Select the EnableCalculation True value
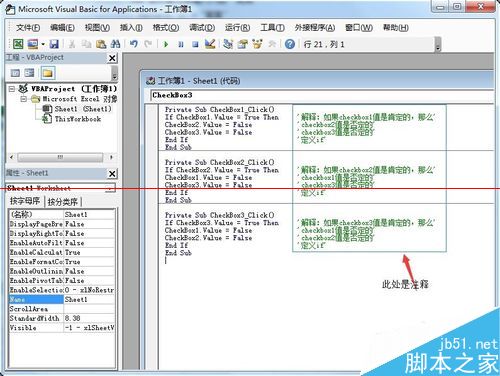The image size is (500, 376). point(89,252)
